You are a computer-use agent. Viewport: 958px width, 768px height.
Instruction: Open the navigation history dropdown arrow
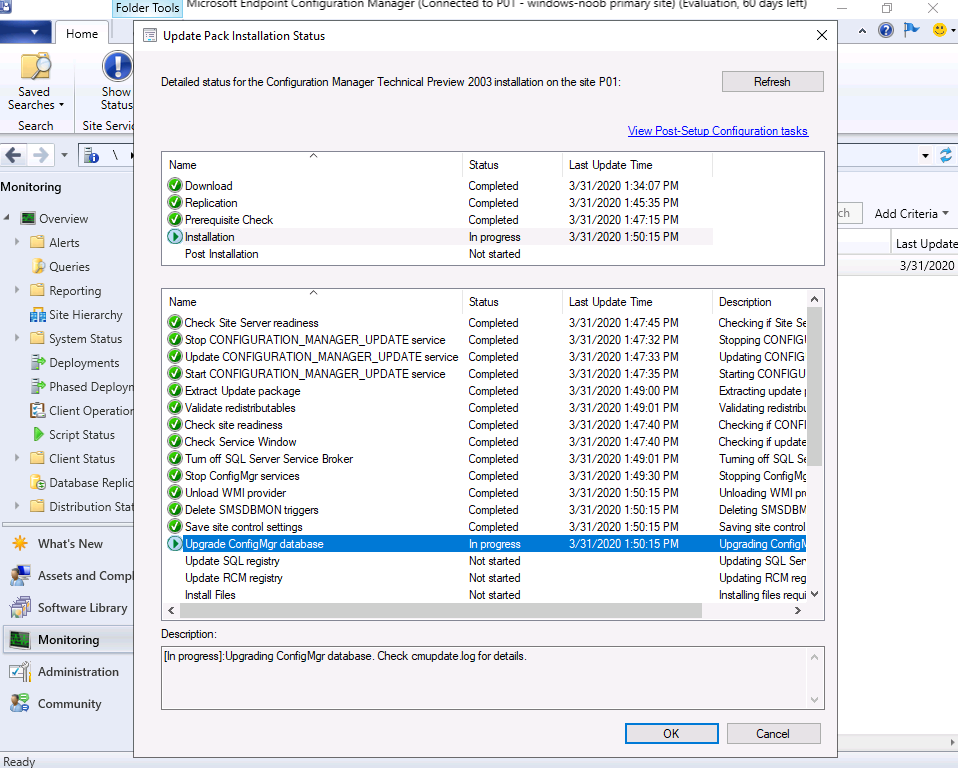(x=64, y=155)
